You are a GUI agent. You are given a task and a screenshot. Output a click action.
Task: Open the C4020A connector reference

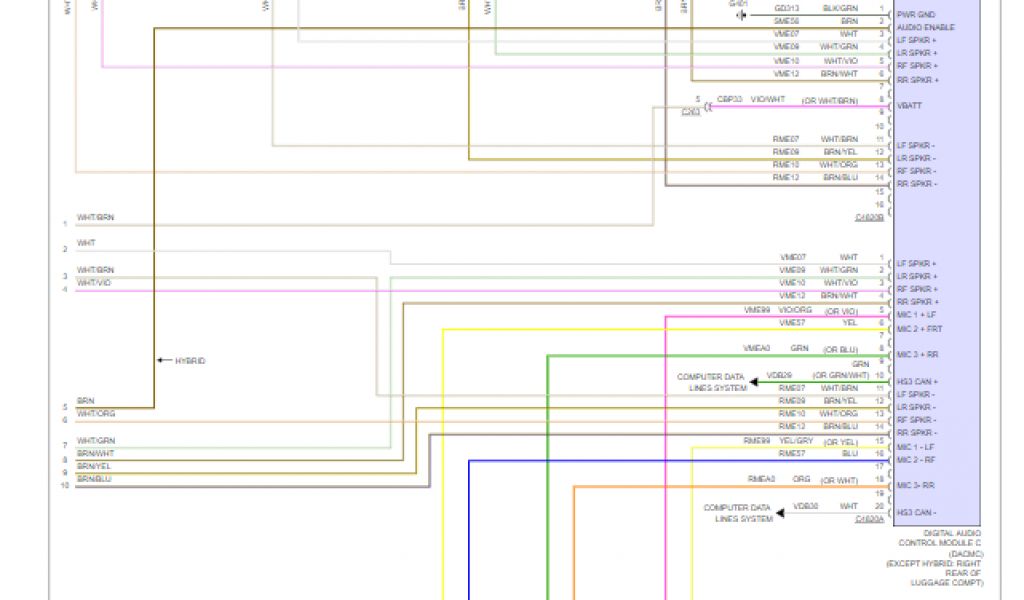(x=869, y=520)
